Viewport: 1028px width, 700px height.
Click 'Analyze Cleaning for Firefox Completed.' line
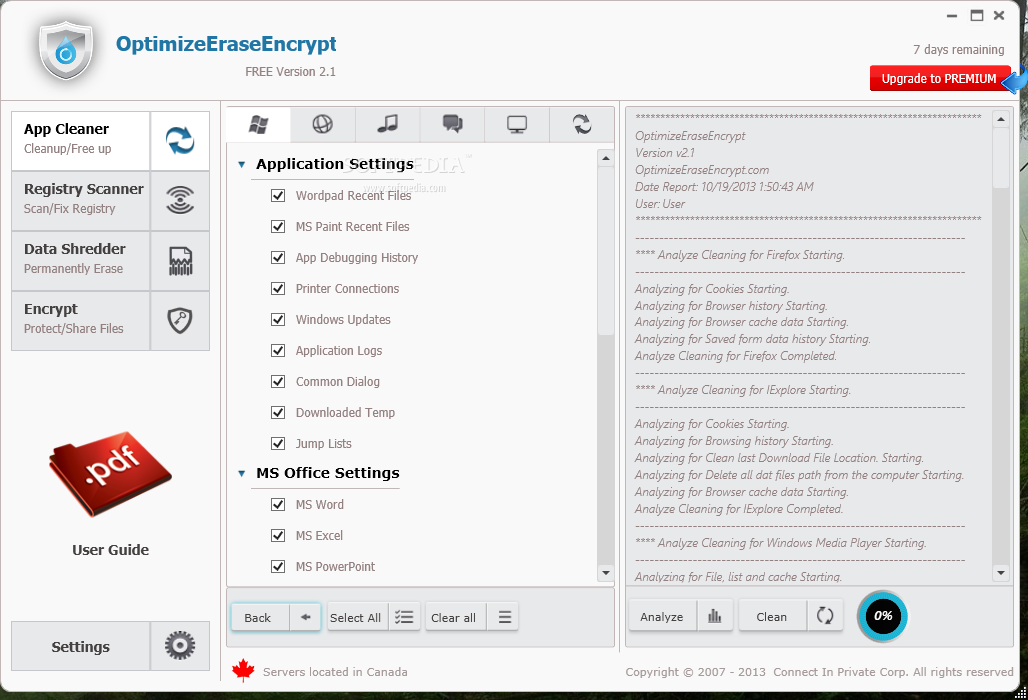click(736, 356)
